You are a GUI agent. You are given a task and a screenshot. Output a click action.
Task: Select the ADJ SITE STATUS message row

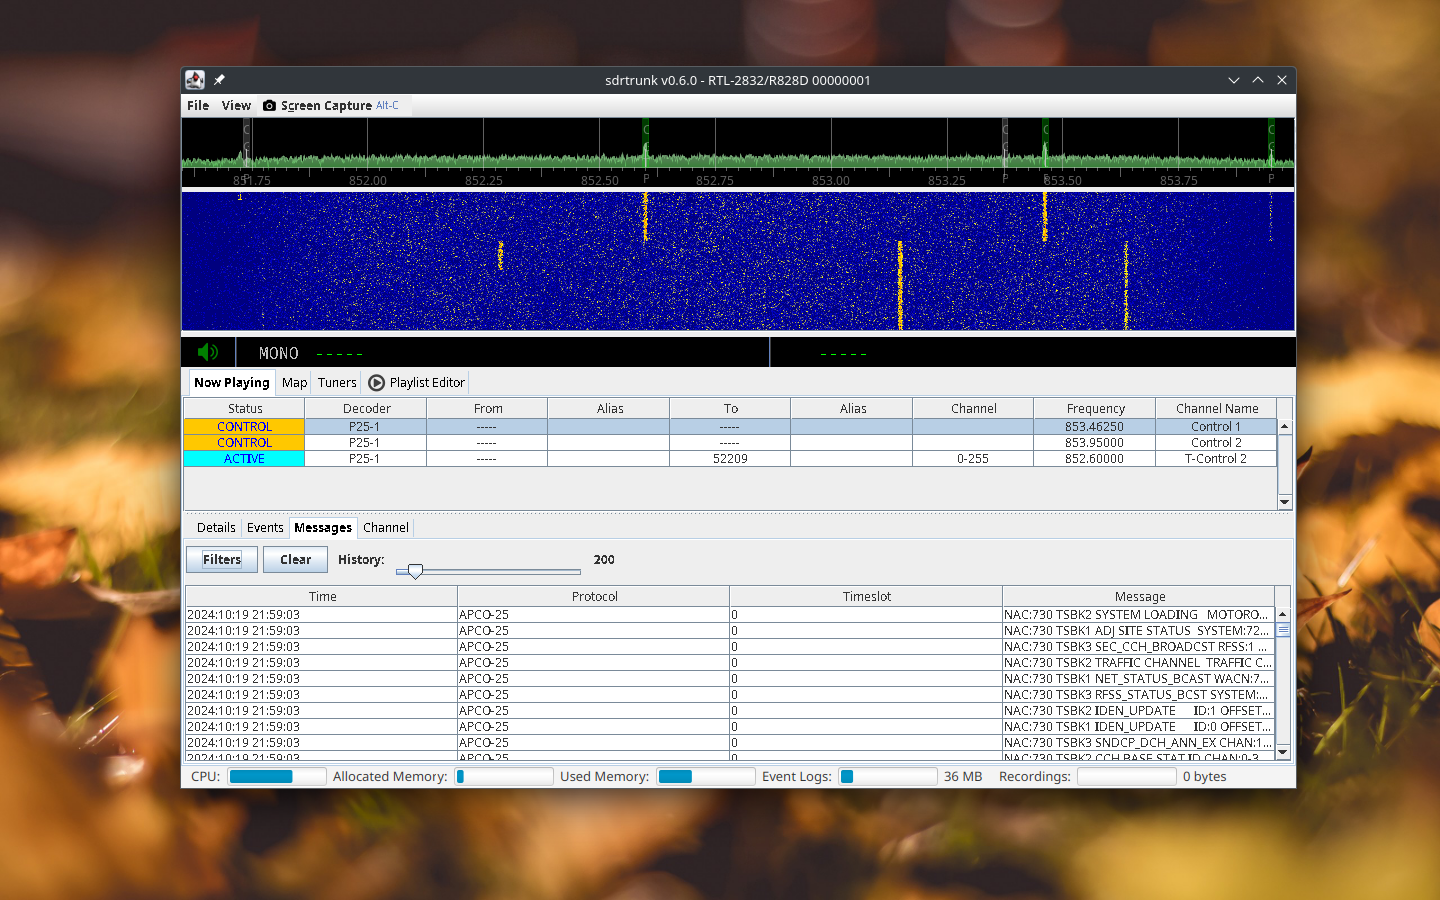[730, 631]
